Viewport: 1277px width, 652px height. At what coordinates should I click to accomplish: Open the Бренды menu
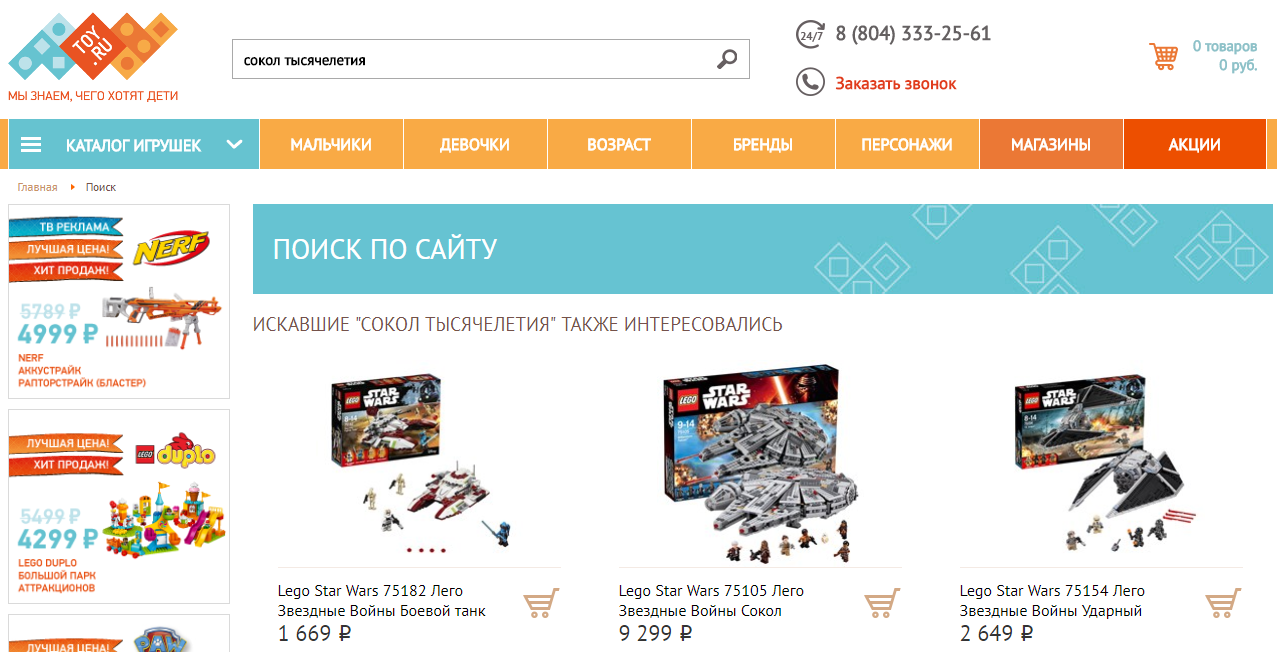763,145
